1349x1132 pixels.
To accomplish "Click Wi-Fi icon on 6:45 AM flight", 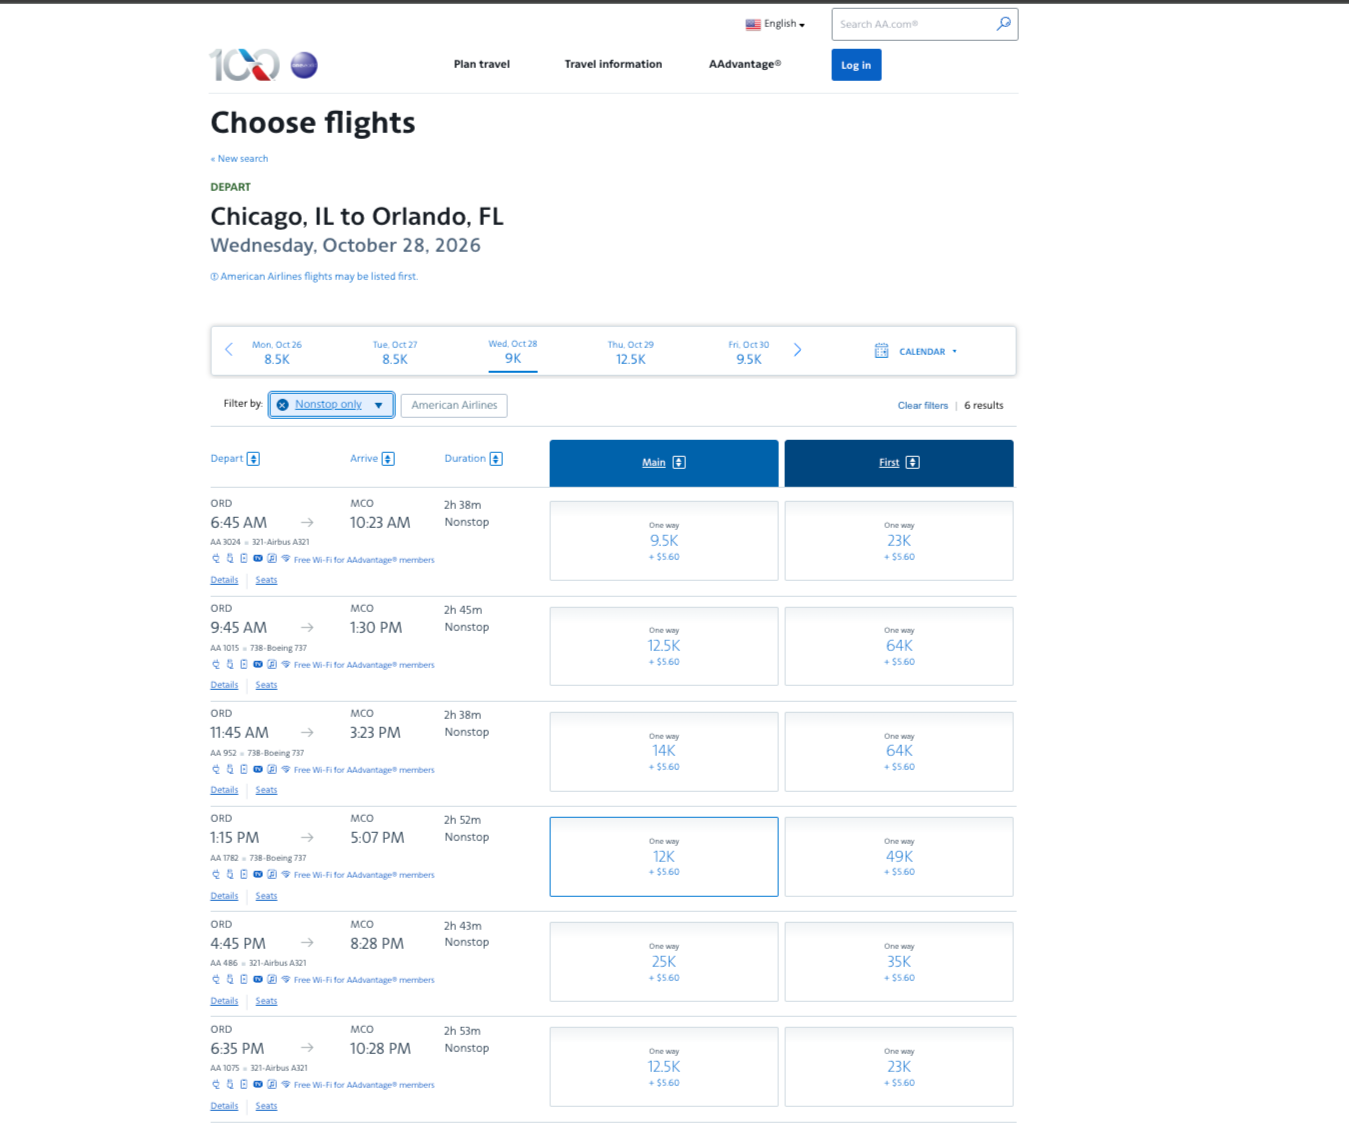I will click(x=286, y=559).
